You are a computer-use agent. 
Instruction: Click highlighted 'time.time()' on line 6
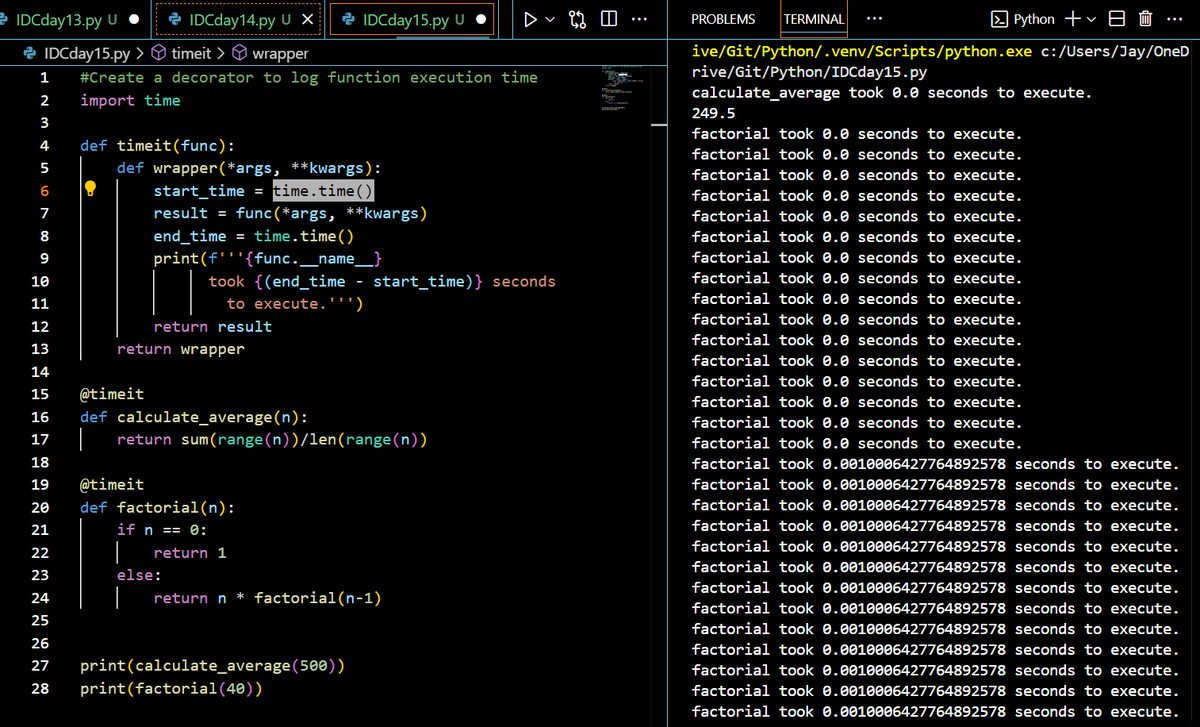click(x=323, y=190)
